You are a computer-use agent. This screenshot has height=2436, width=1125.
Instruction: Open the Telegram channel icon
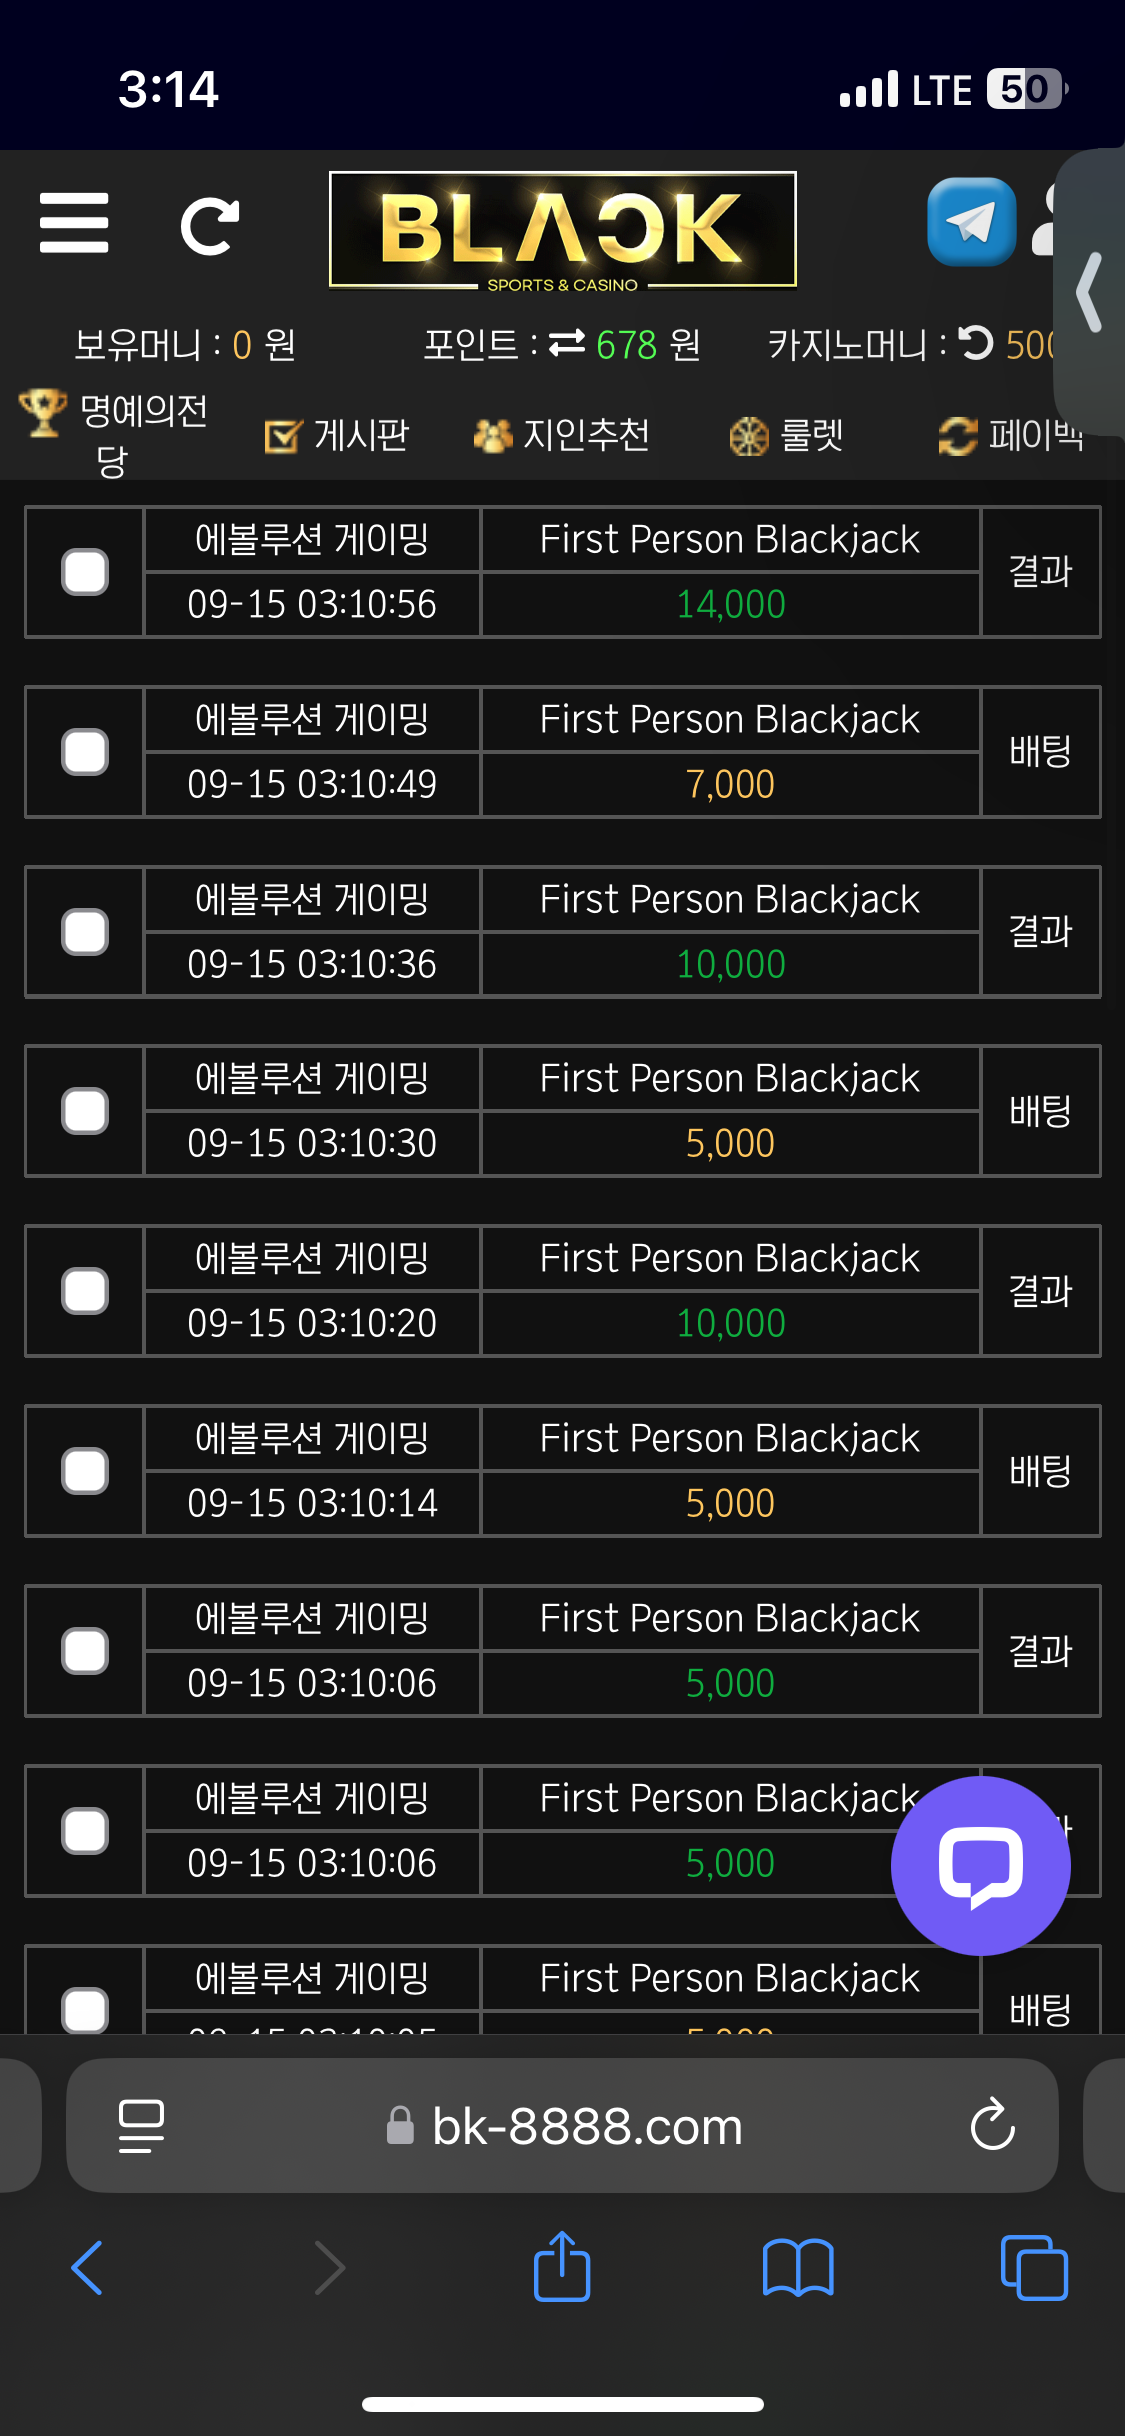pos(971,222)
